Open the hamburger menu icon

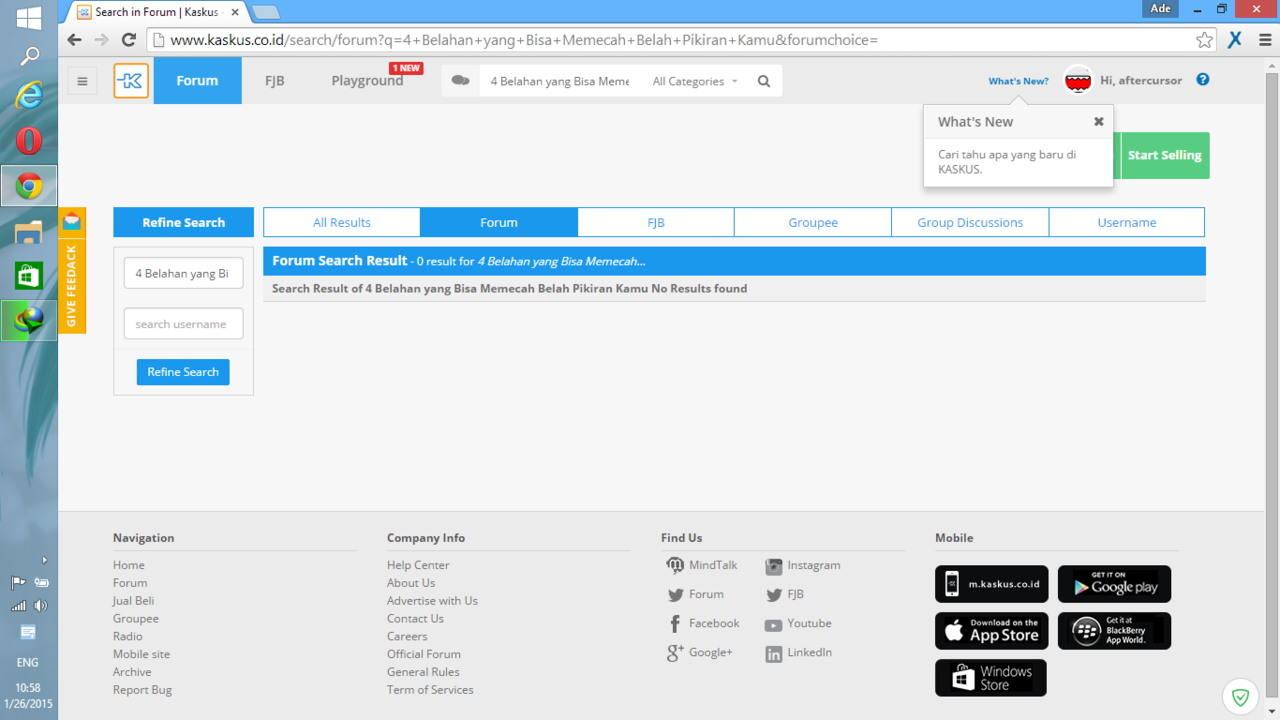(x=83, y=82)
